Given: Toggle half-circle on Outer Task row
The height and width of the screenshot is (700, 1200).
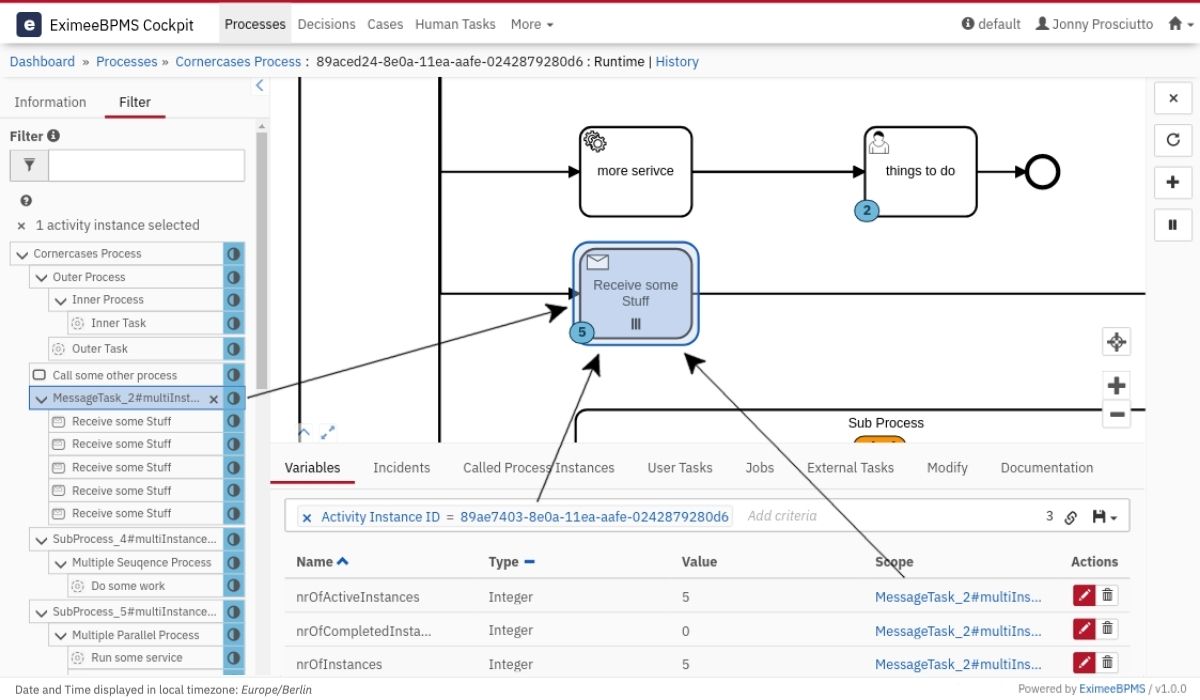Looking at the screenshot, I should tap(233, 349).
